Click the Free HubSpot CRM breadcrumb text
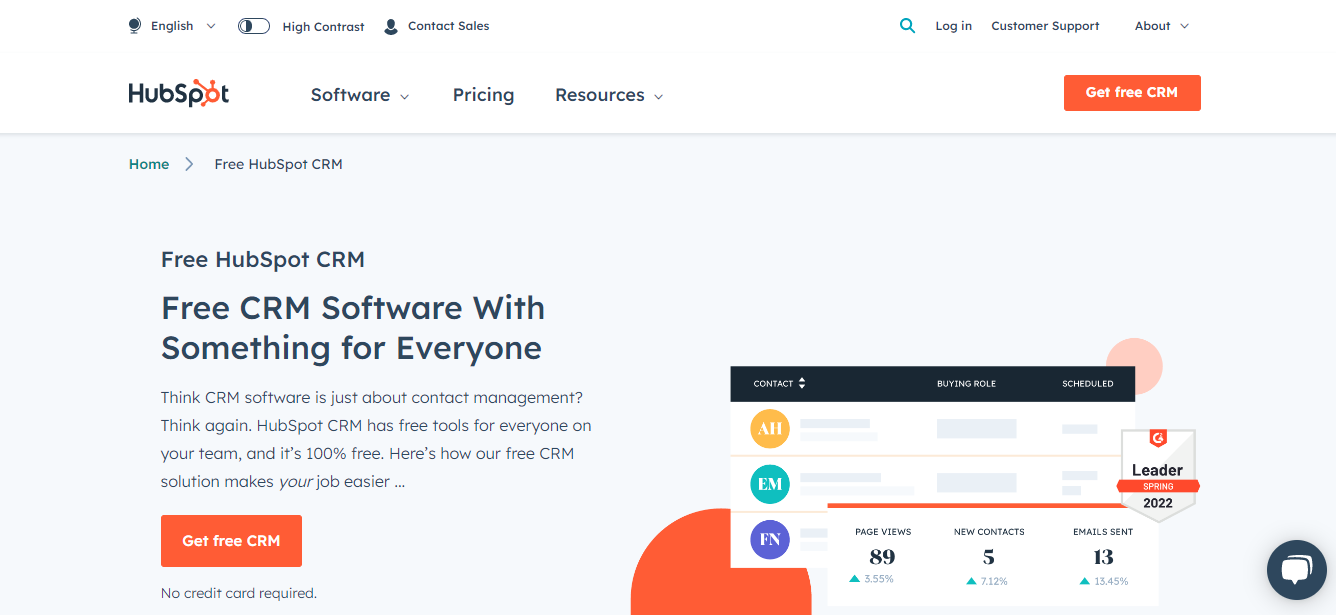This screenshot has width=1336, height=615. [278, 164]
